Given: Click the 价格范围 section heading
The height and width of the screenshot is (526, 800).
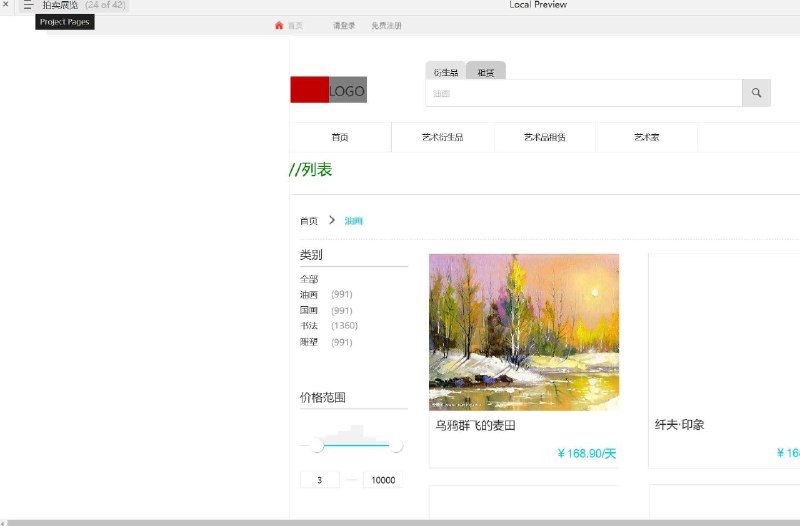Looking at the screenshot, I should (x=322, y=397).
